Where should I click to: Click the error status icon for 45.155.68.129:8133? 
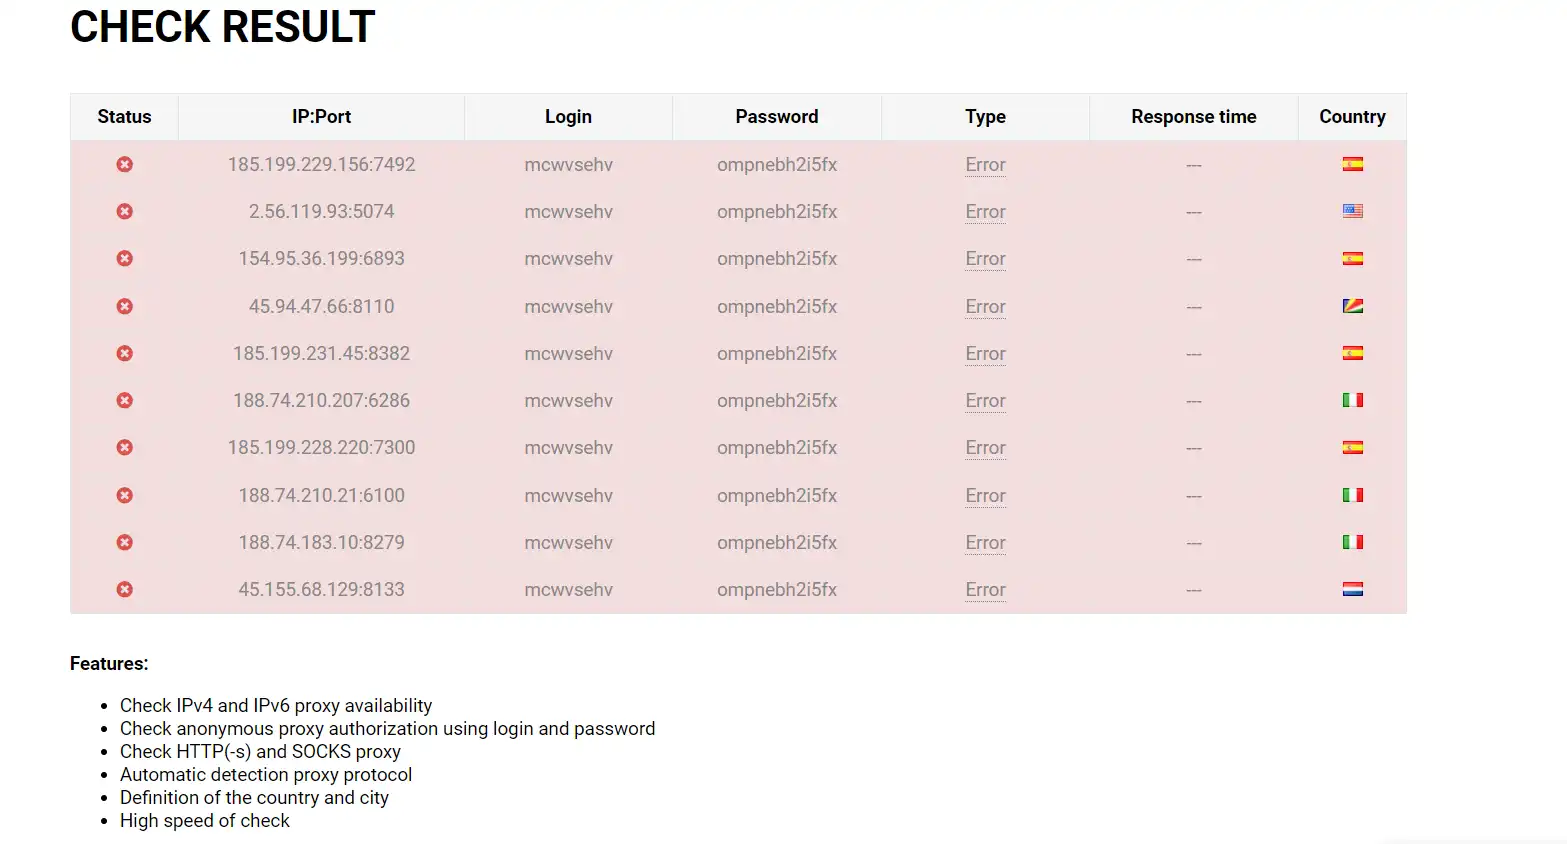pos(124,589)
